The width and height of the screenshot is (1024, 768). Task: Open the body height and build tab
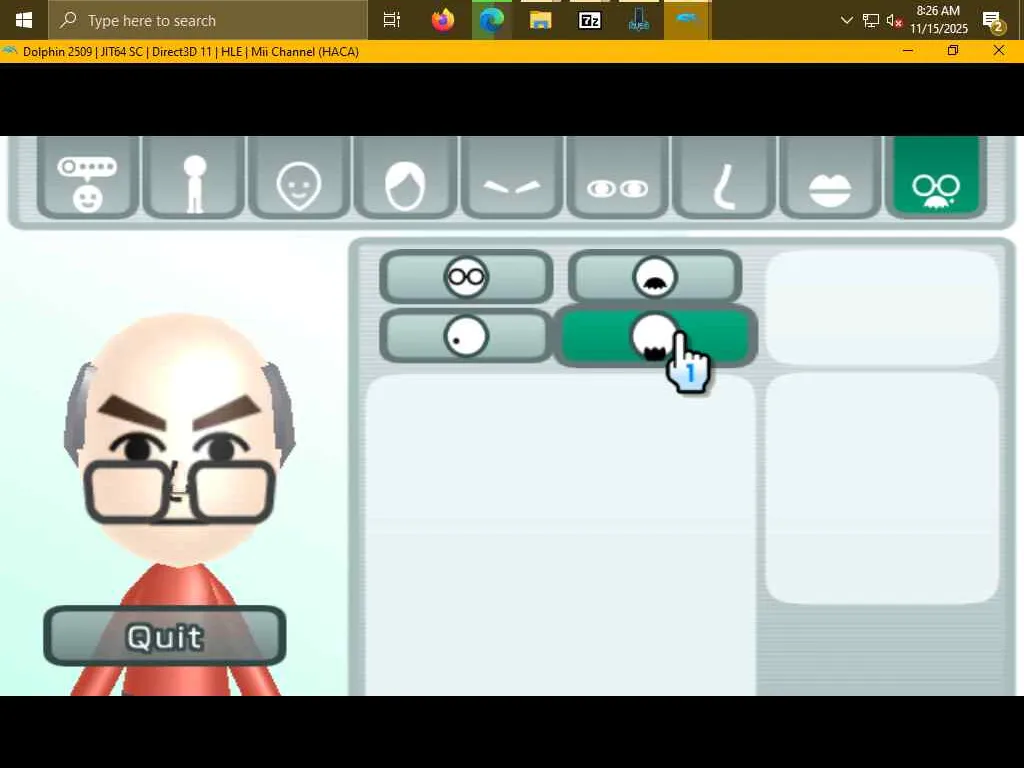[x=194, y=176]
